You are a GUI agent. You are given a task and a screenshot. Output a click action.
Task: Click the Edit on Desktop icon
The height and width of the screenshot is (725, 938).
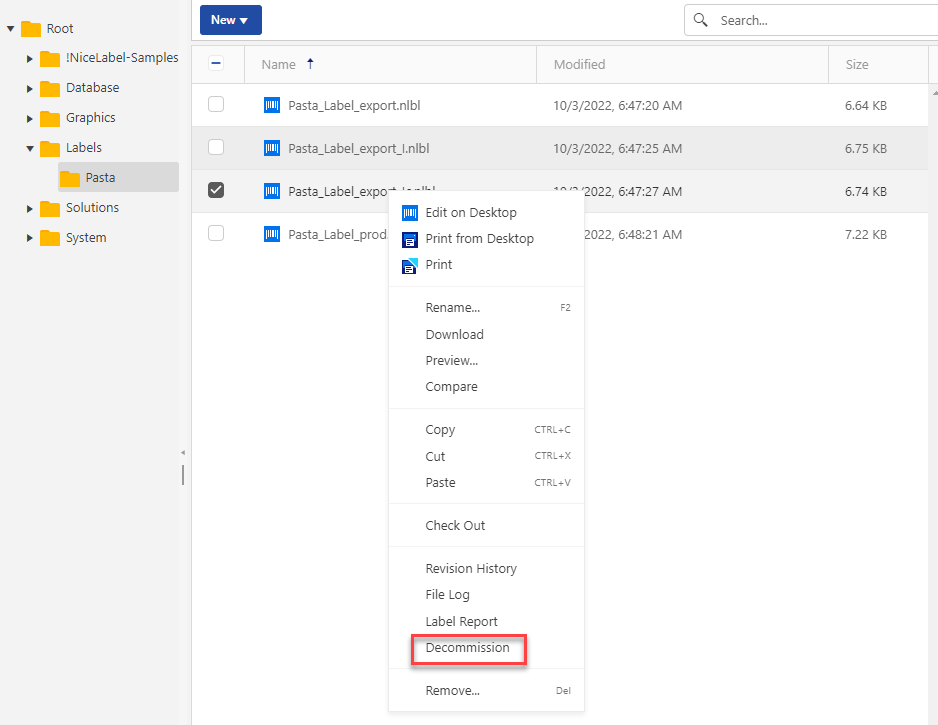pos(409,213)
